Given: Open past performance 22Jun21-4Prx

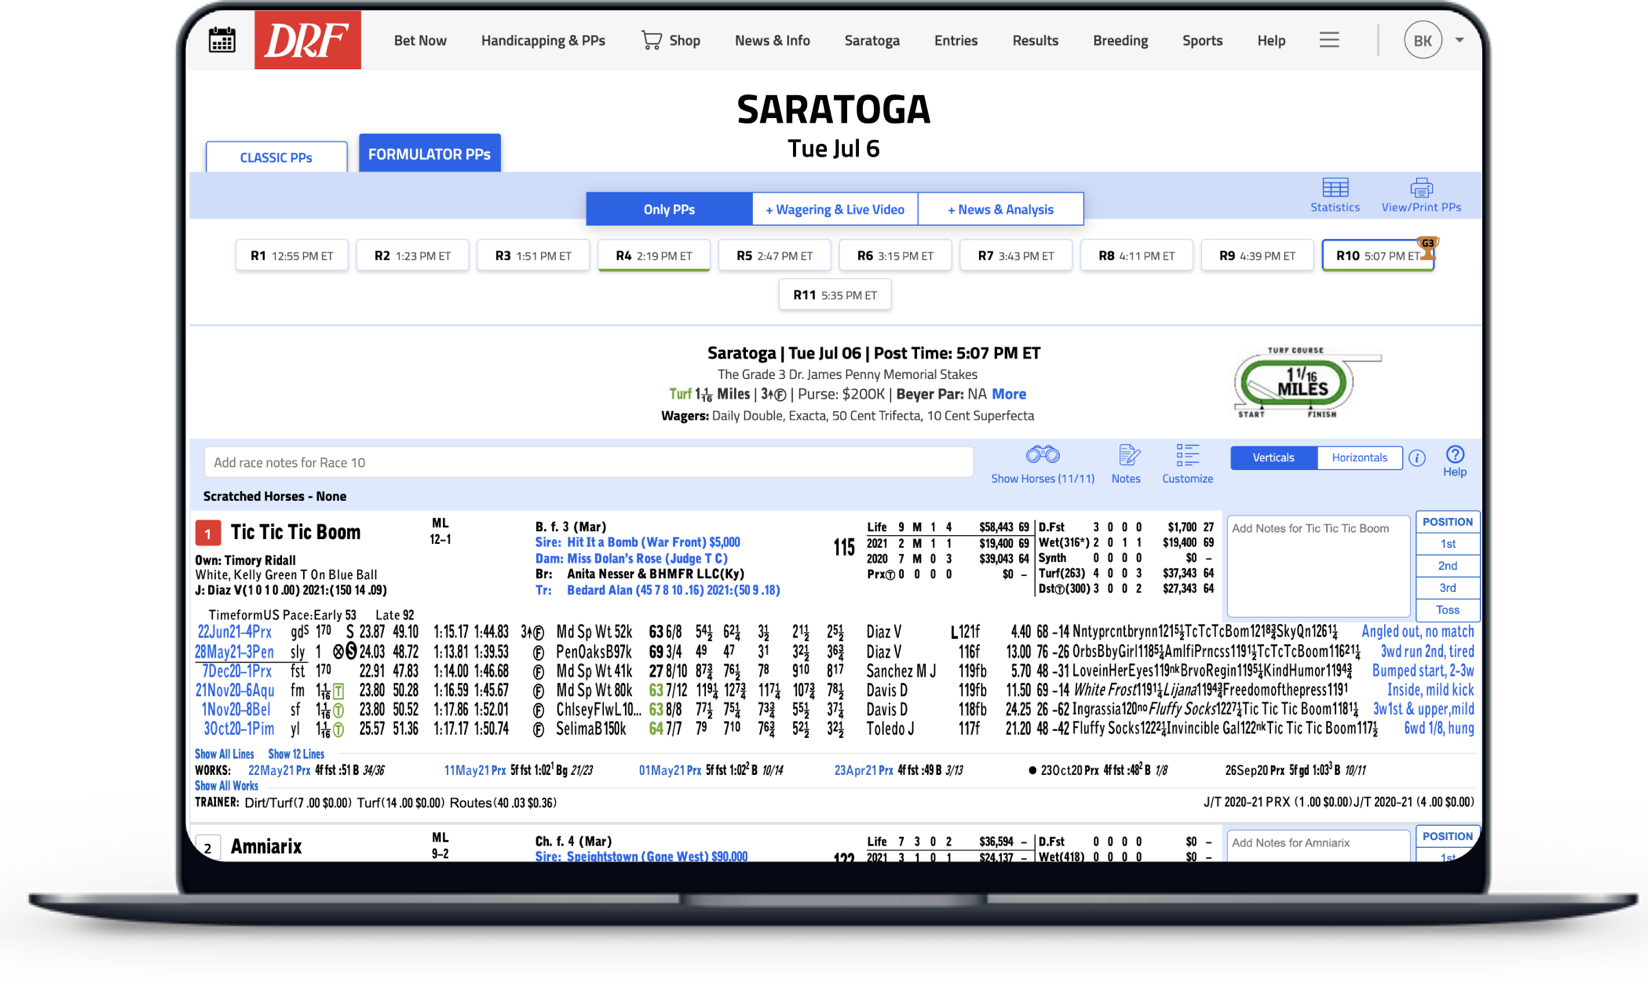Looking at the screenshot, I should pyautogui.click(x=235, y=632).
